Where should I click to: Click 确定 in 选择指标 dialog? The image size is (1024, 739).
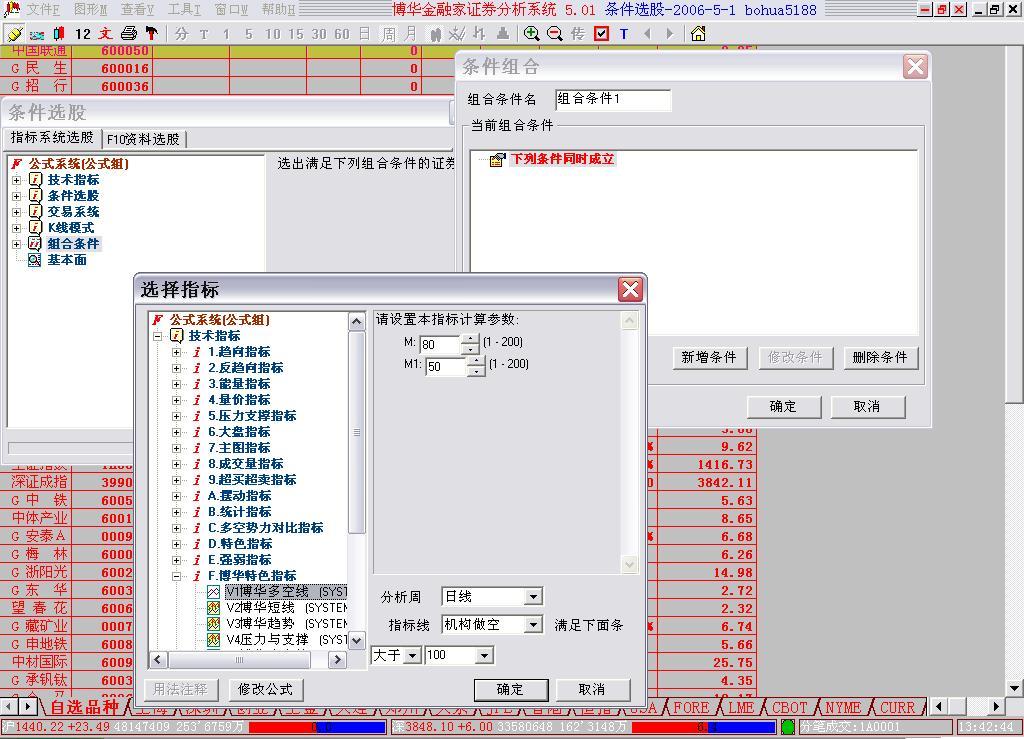510,689
